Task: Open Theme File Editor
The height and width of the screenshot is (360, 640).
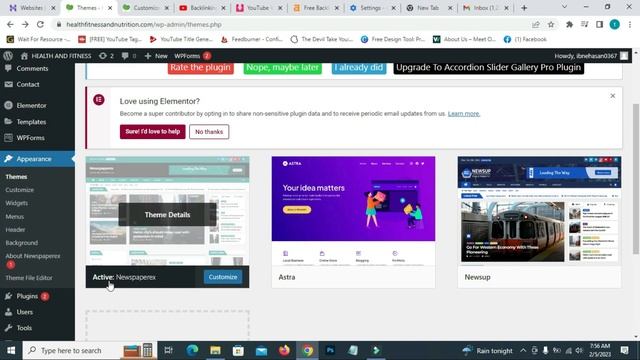Action: 29,278
